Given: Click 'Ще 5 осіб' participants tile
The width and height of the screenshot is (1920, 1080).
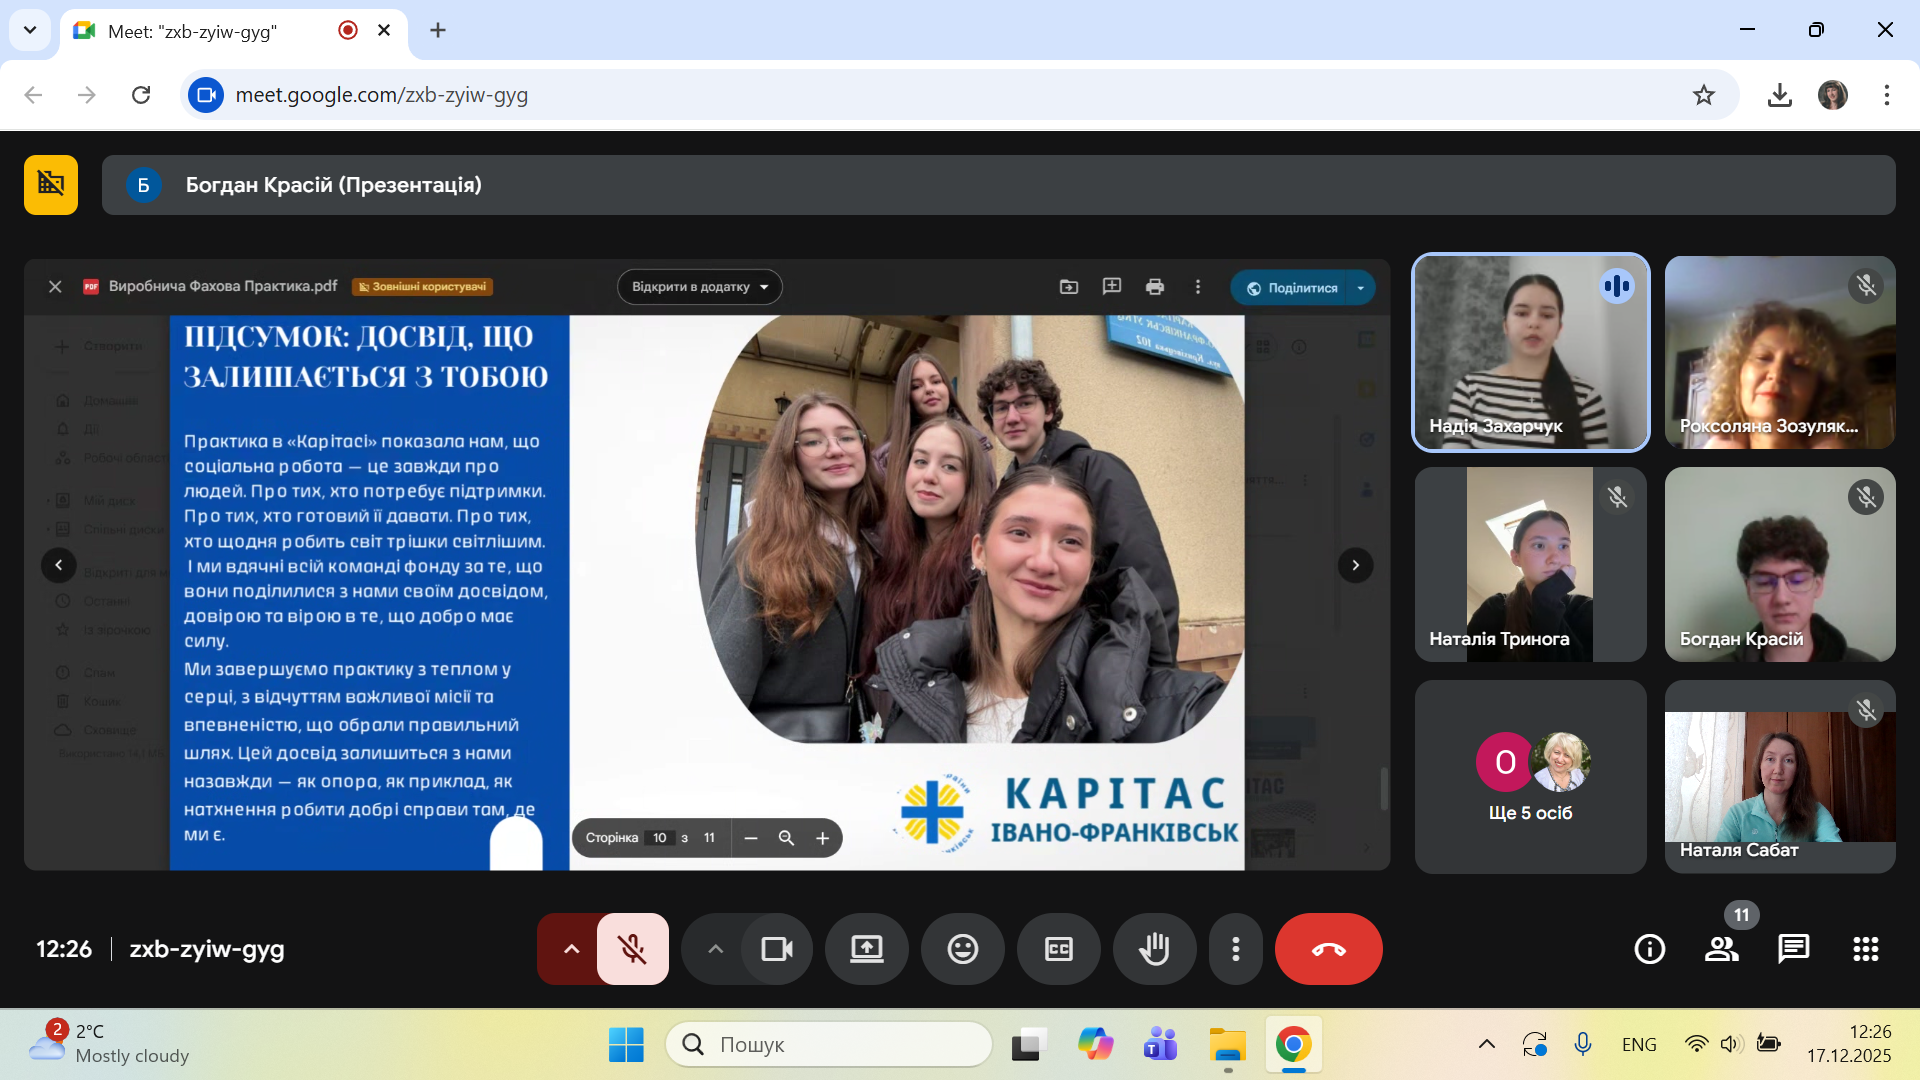Looking at the screenshot, I should [1530, 777].
